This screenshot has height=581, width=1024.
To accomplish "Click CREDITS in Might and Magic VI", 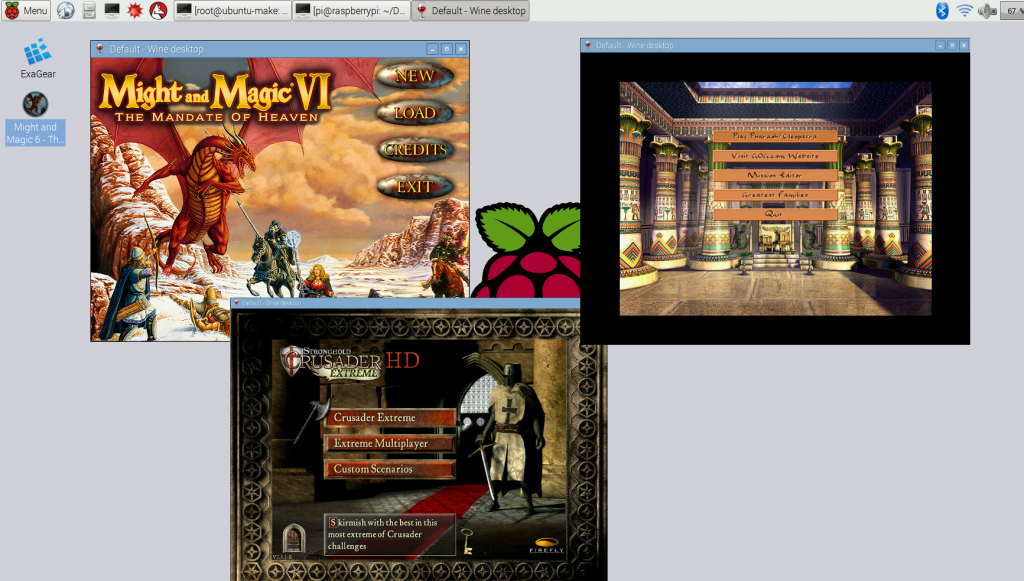I will click(415, 149).
